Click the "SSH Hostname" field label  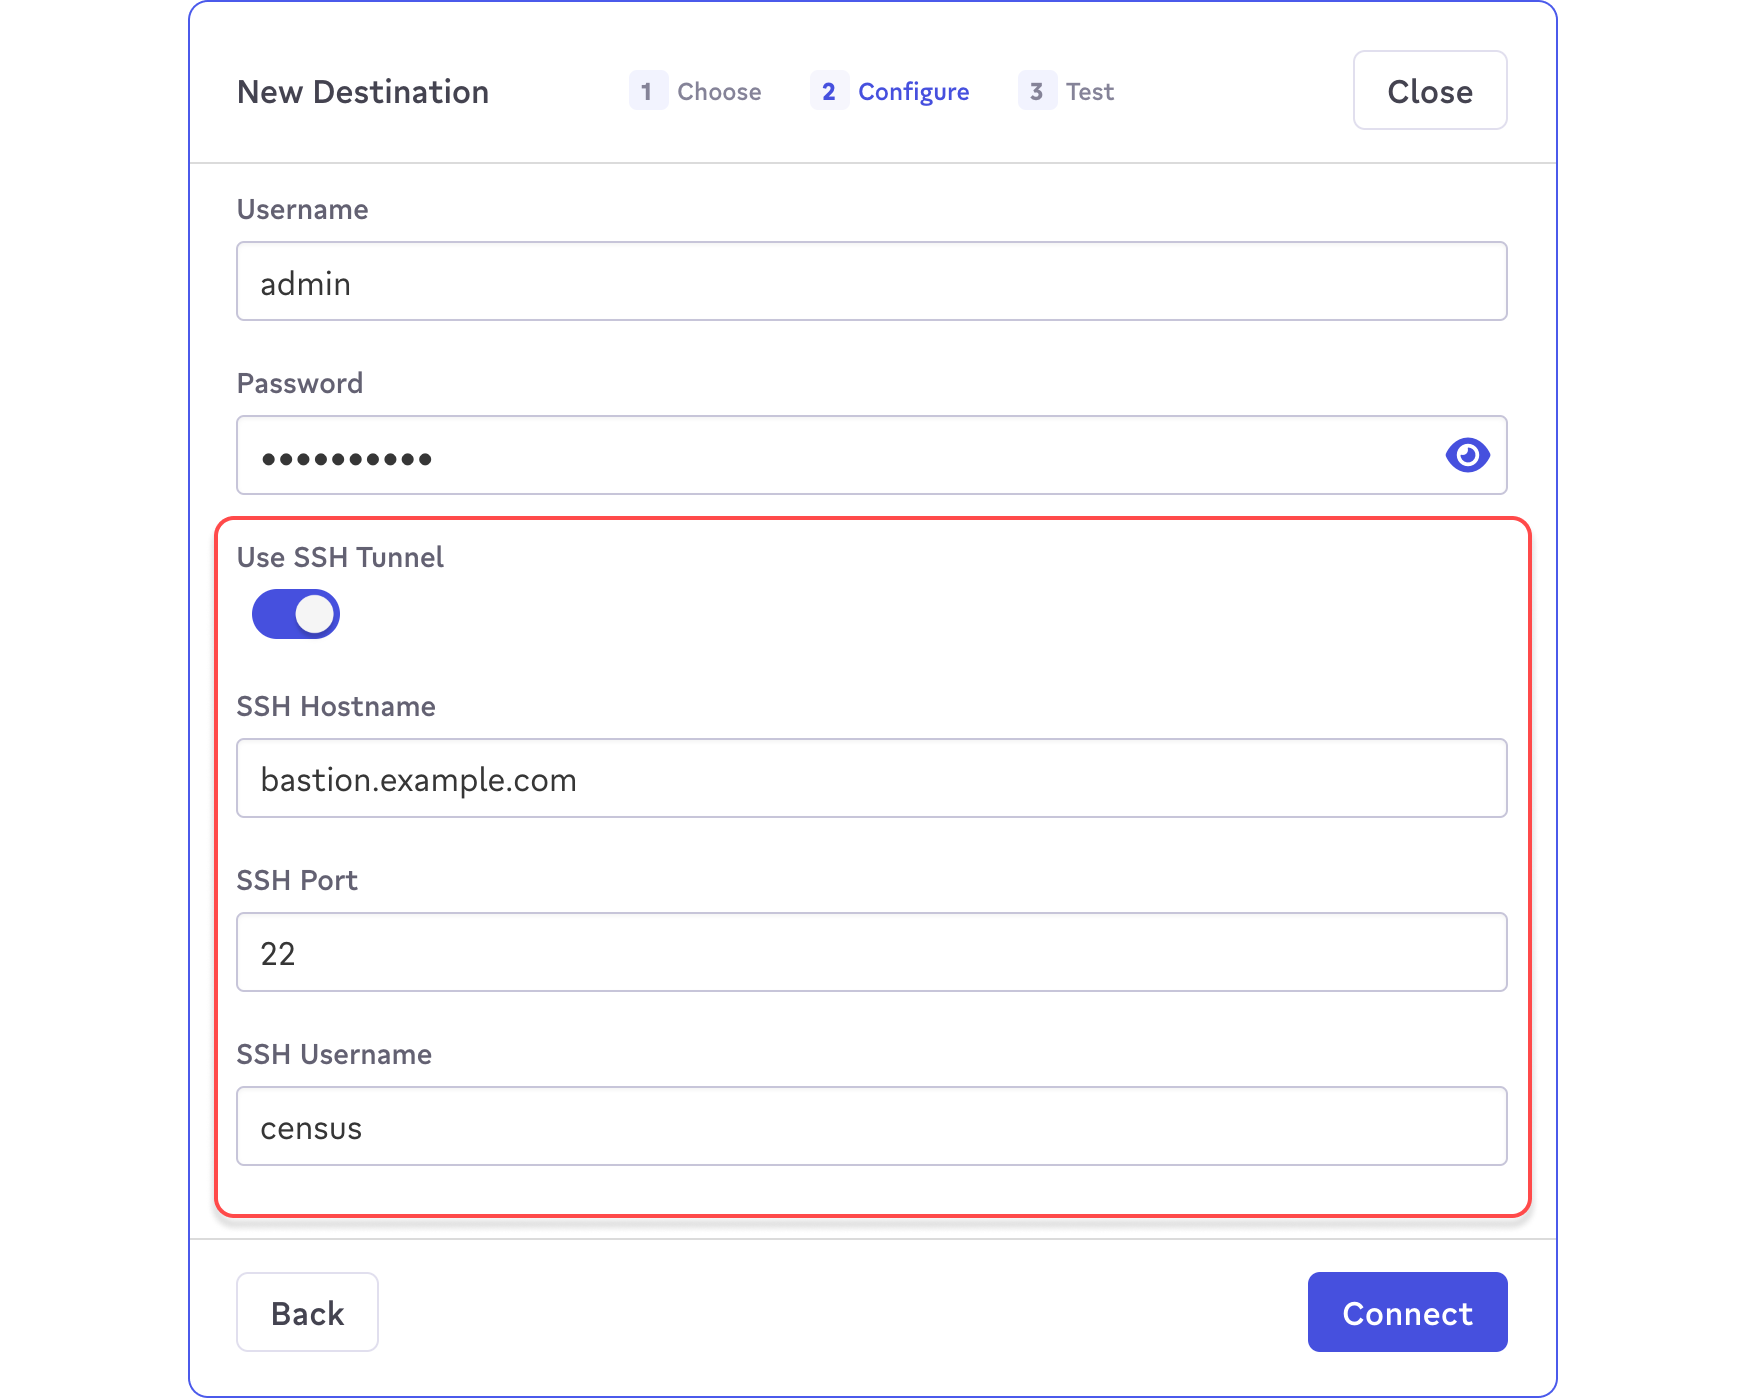pos(336,706)
